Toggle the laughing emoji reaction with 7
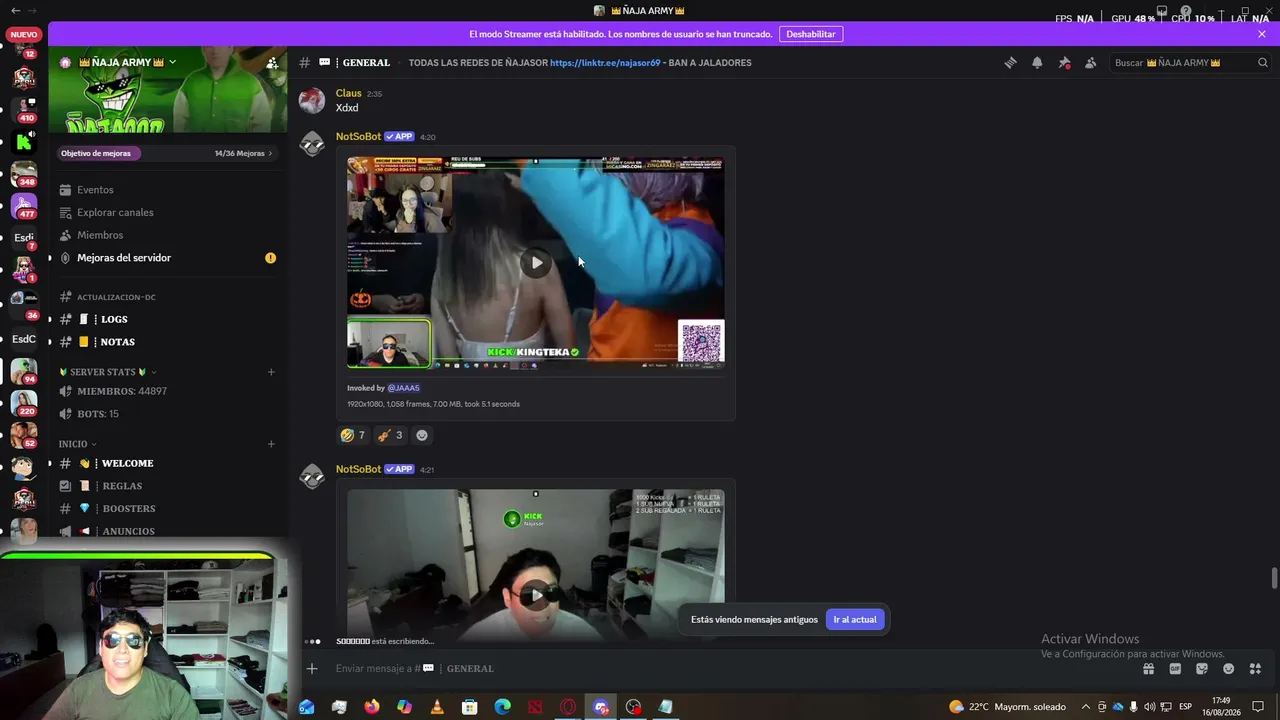The image size is (1280, 720). coord(352,435)
